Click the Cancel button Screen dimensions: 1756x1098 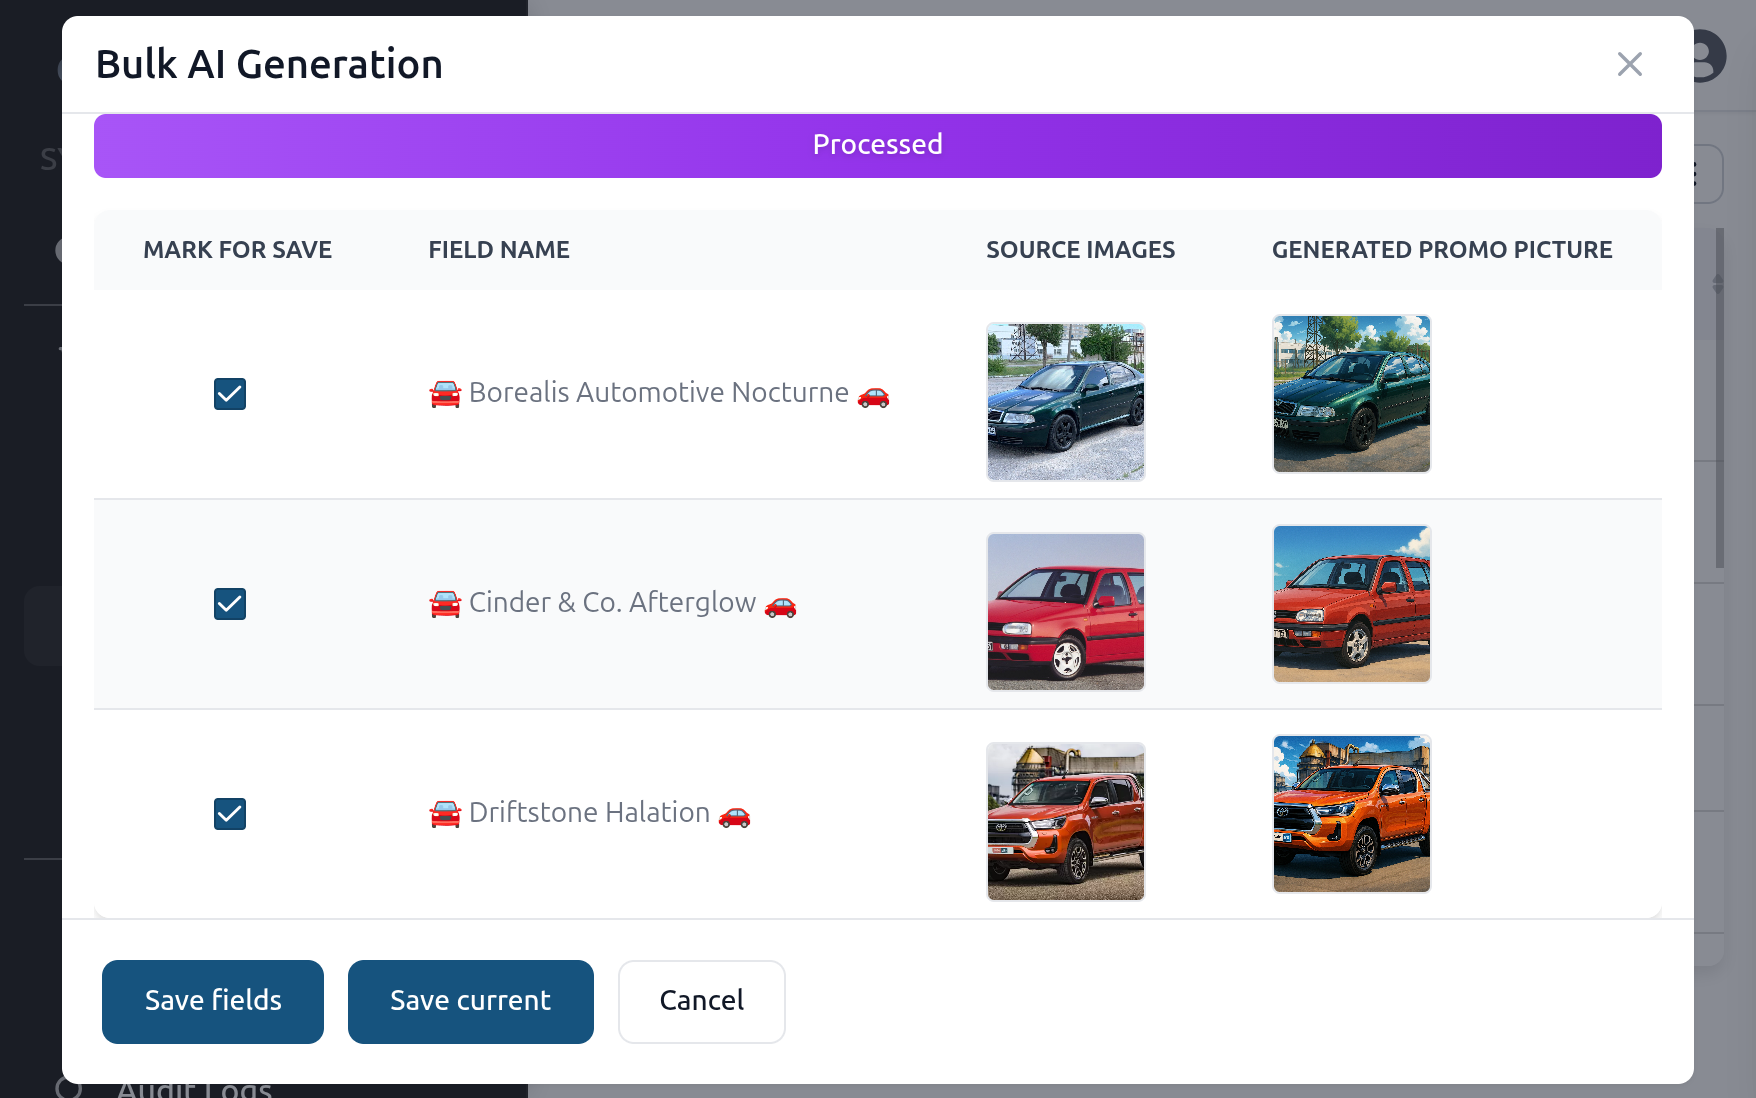[x=701, y=1001]
